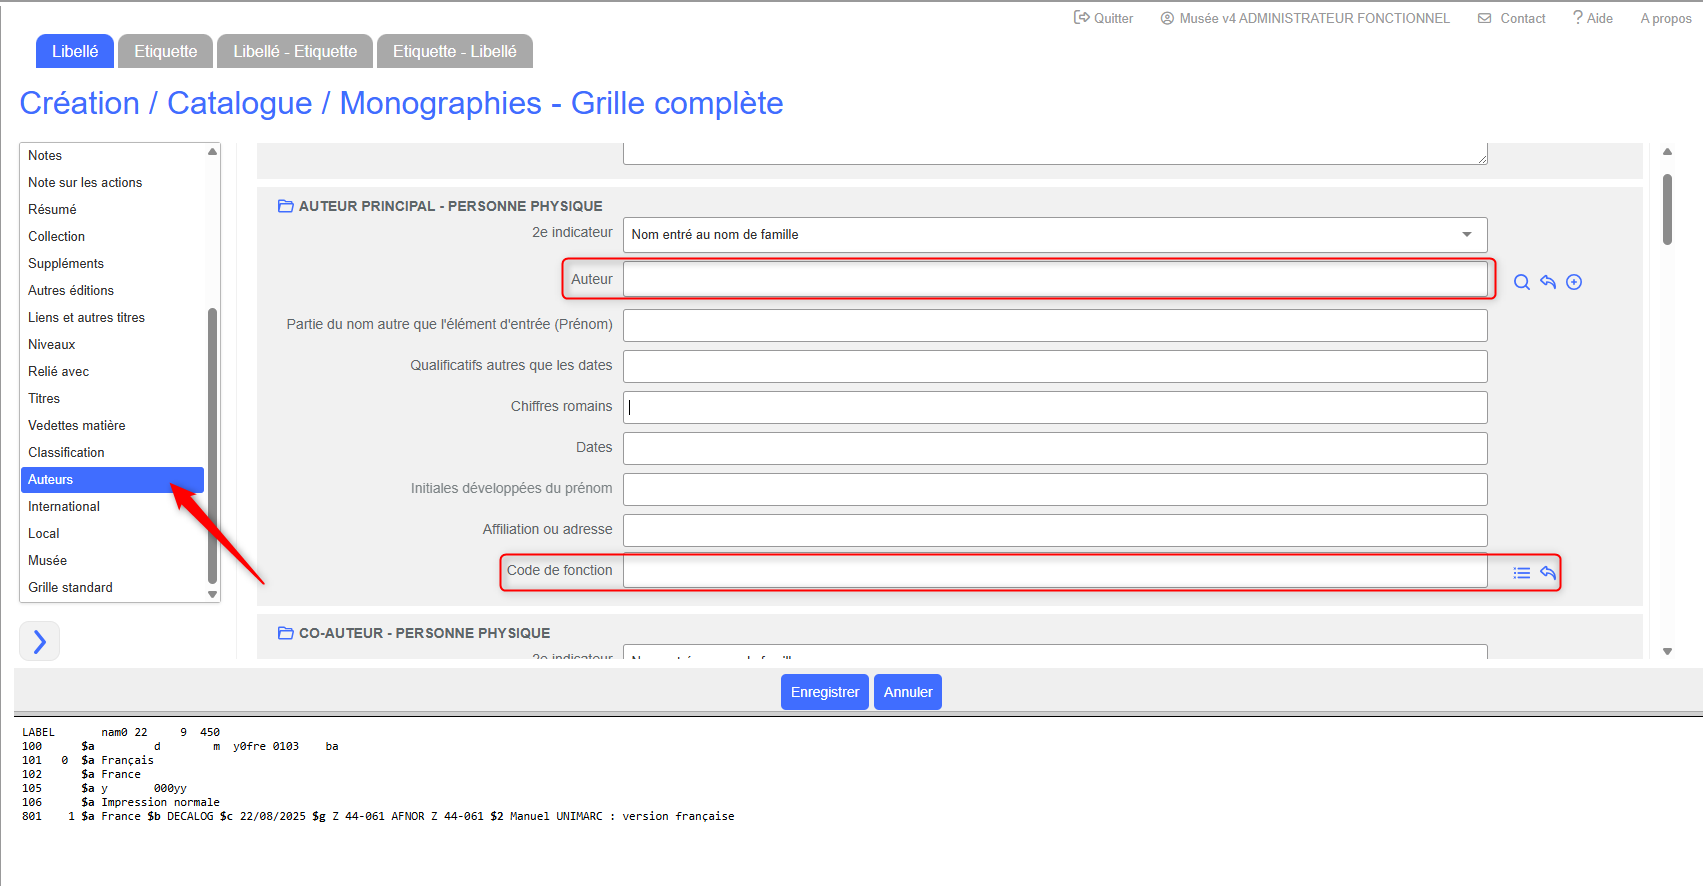
Task: Click the undo arrow beside Code de fonction
Action: [1548, 573]
